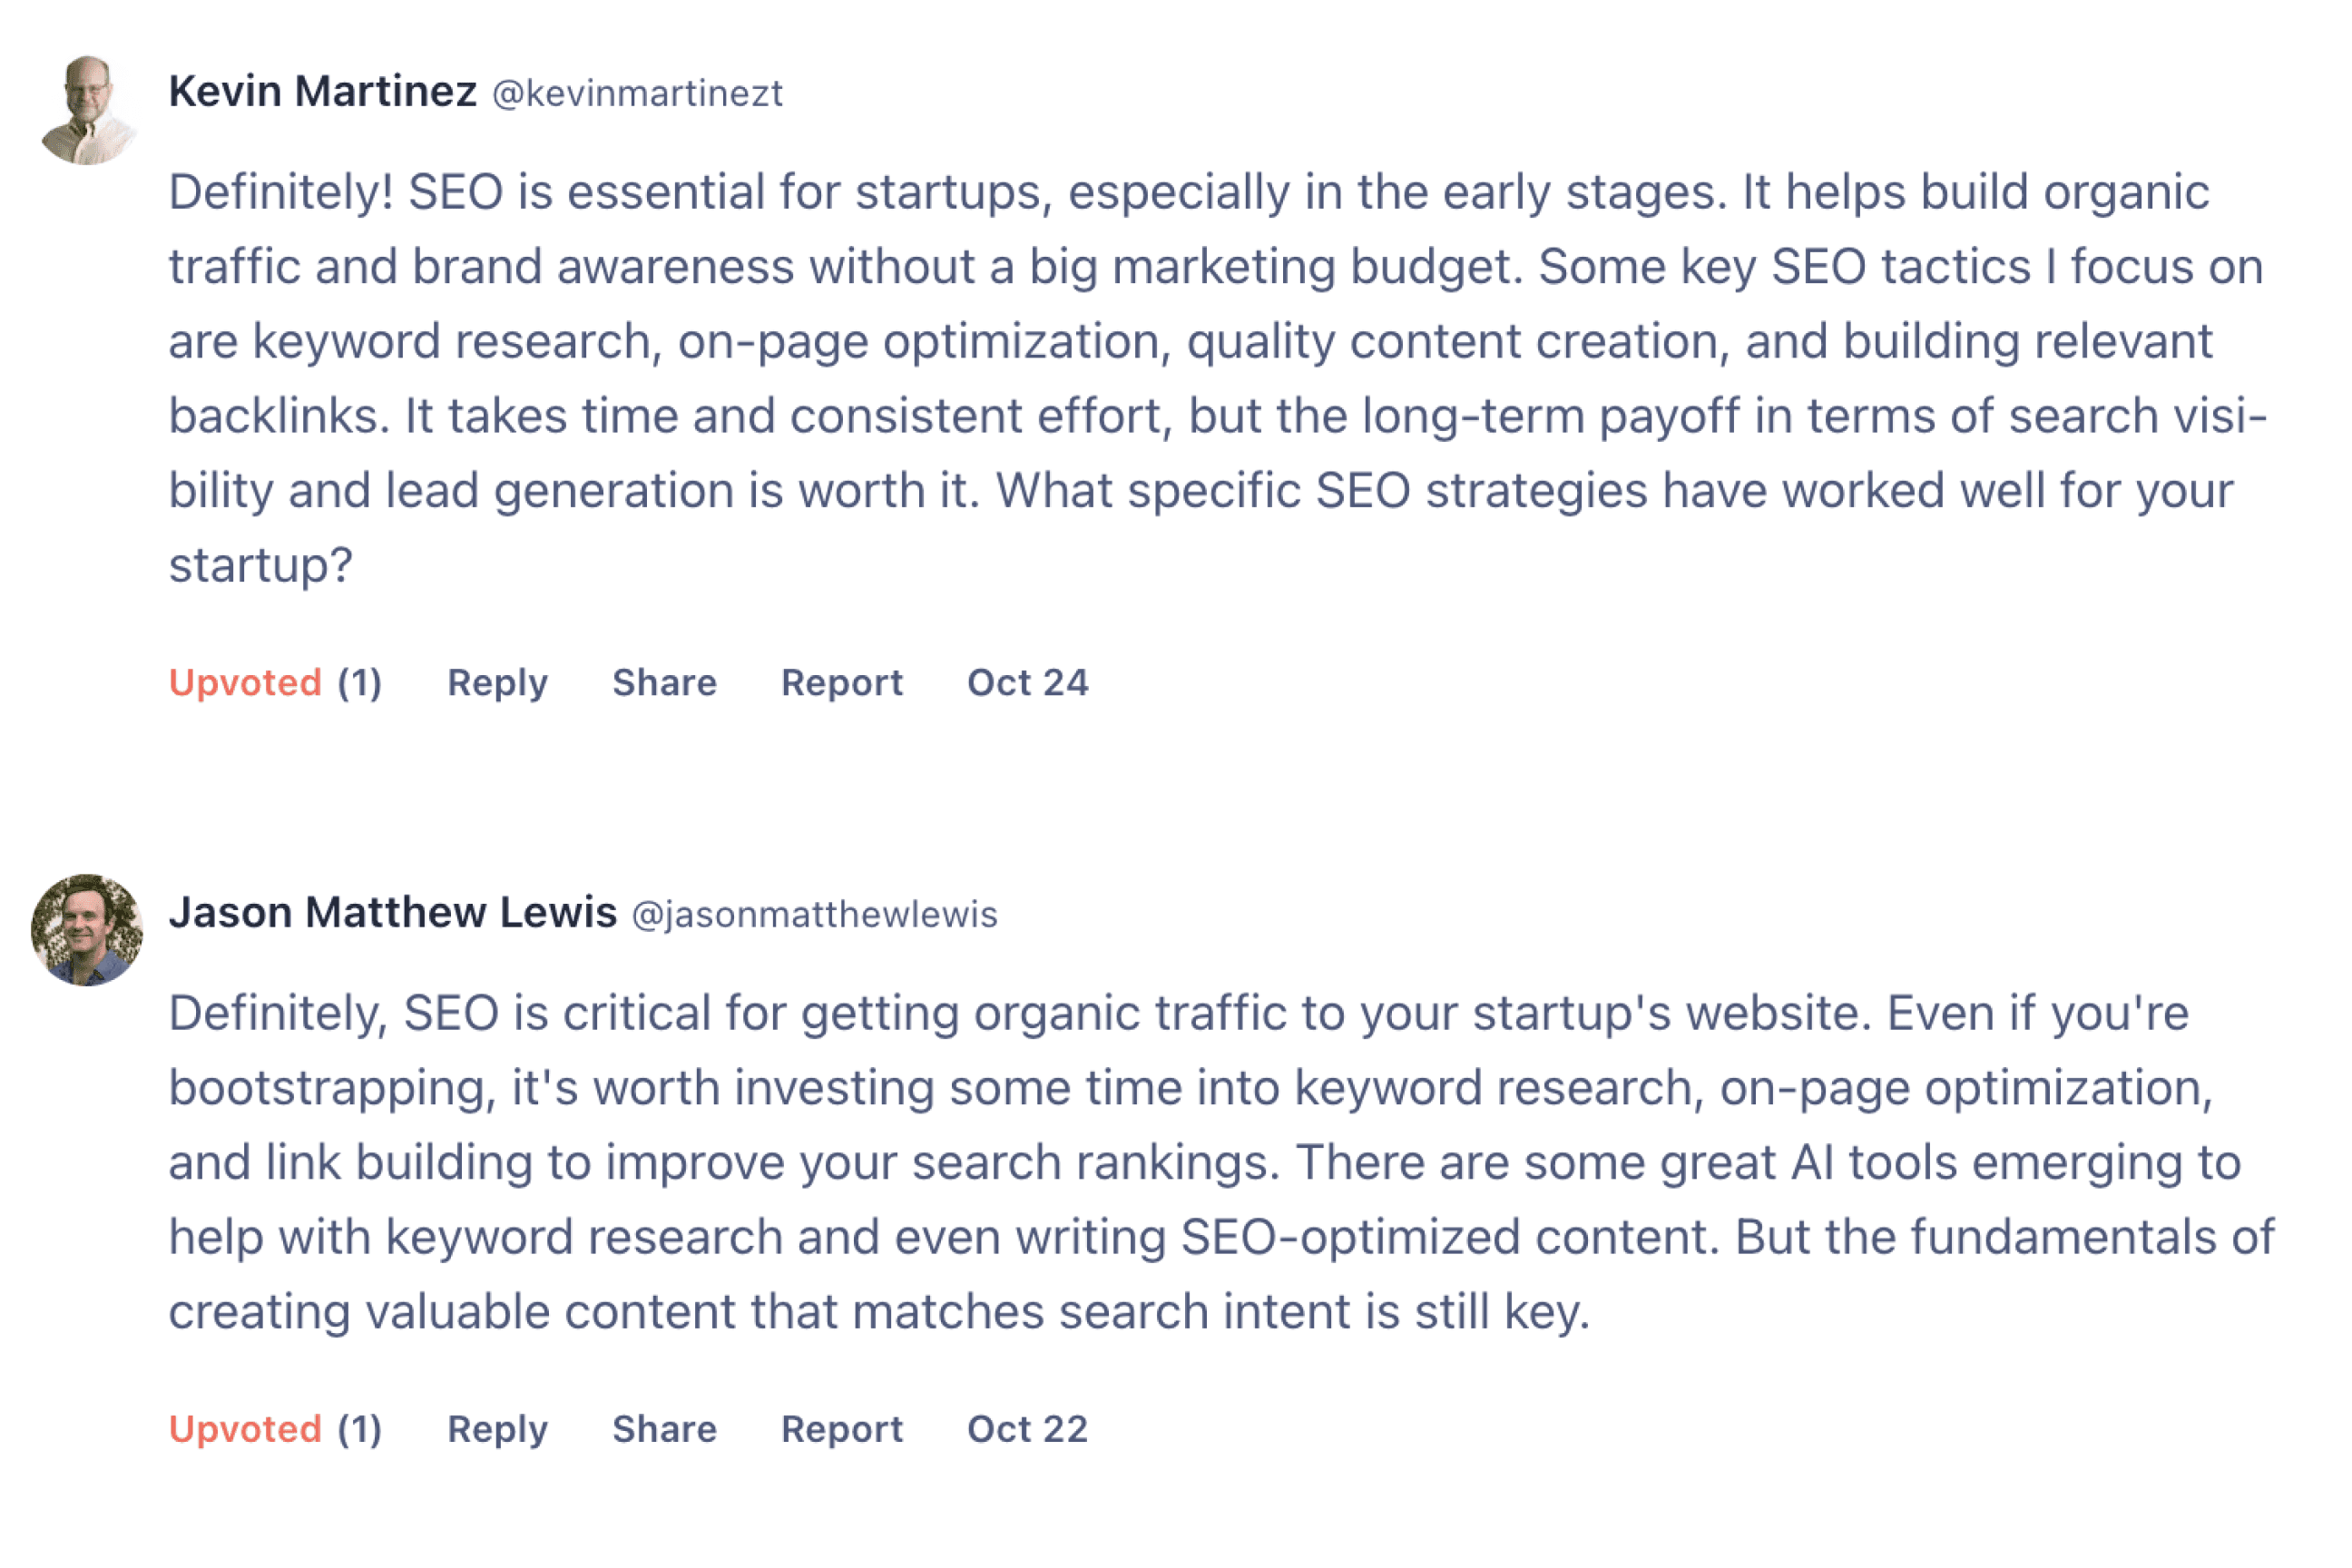The width and height of the screenshot is (2352, 1568).
Task: Open Jason Matthew Lewis's profile name link
Action: coord(392,913)
